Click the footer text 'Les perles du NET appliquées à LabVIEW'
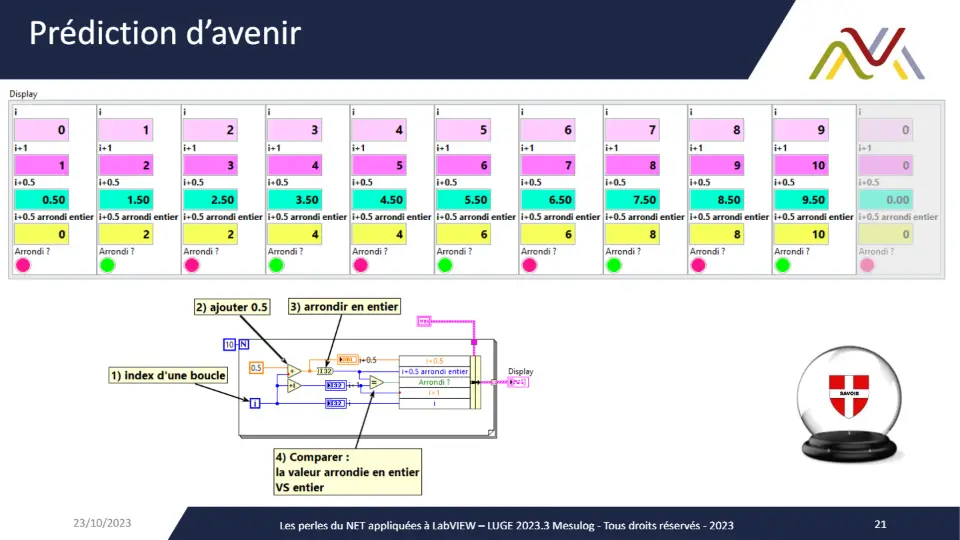The width and height of the screenshot is (960, 540). tap(376, 525)
